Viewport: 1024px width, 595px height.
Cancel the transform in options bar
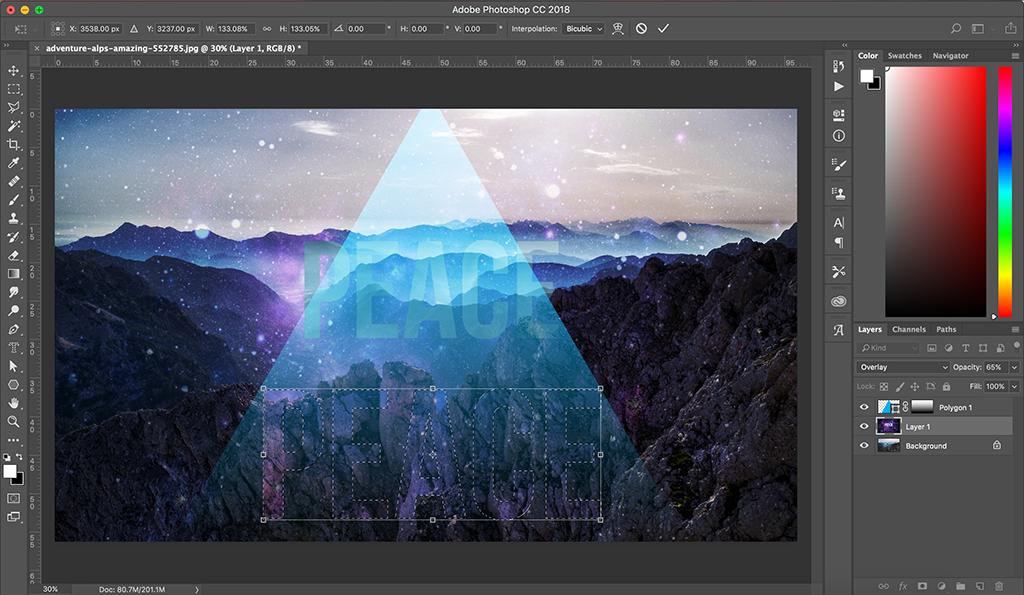tap(641, 29)
